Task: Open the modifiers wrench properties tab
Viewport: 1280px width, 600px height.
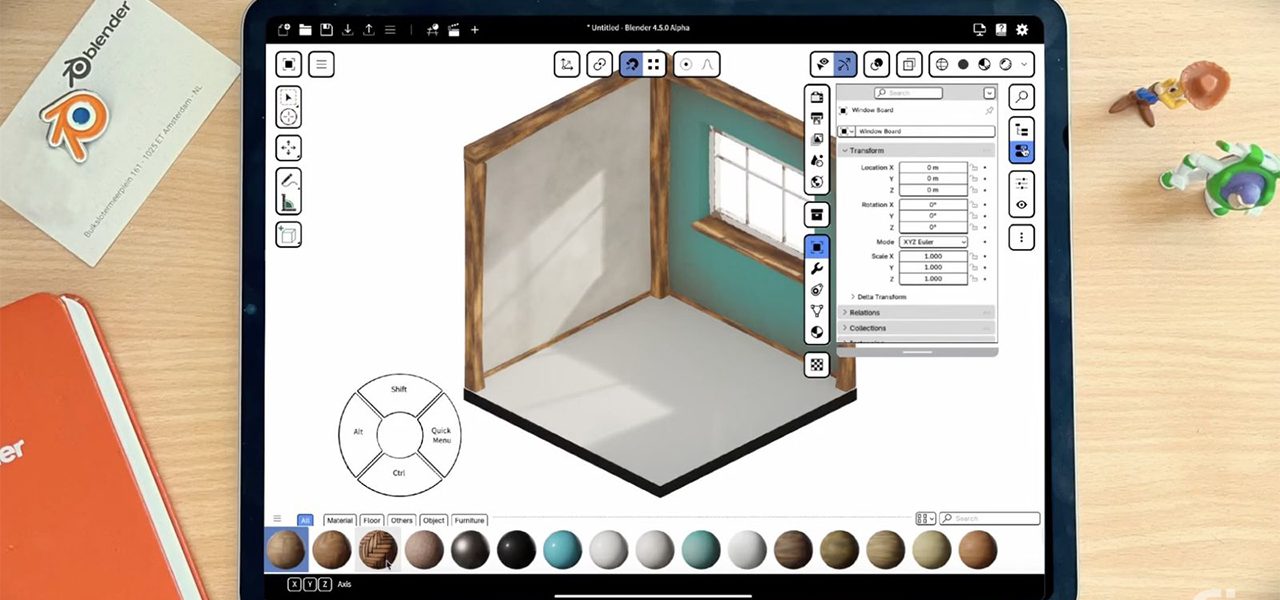Action: 817,268
